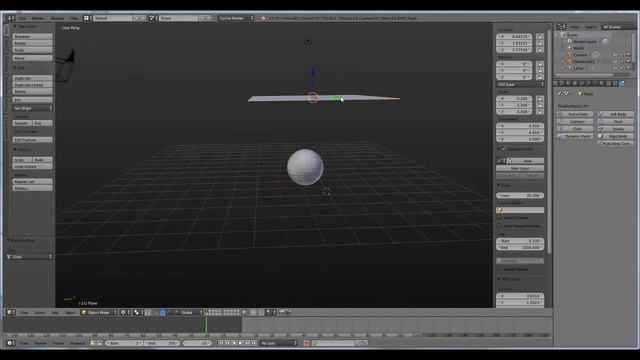Open the File menu
The width and height of the screenshot is (640, 360).
click(x=22, y=18)
